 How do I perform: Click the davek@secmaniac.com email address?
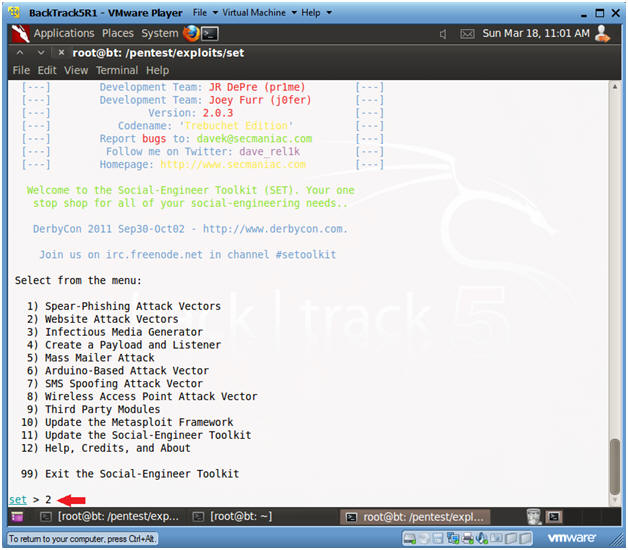(x=254, y=139)
